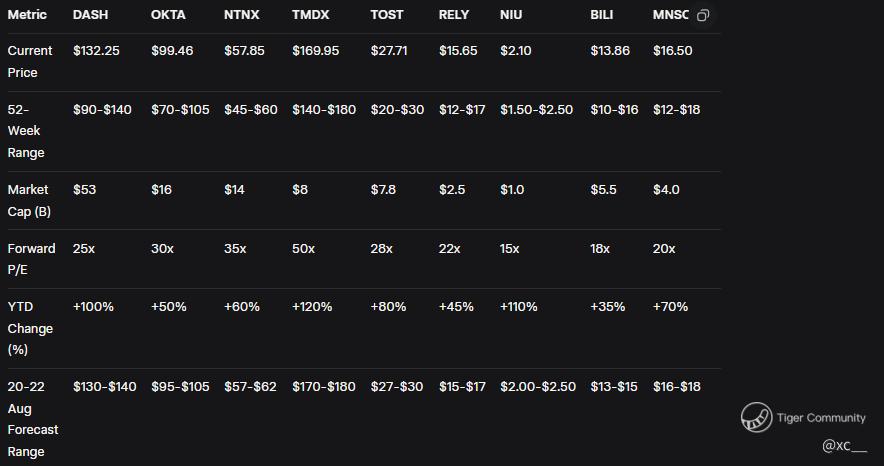Select NTNX forward P/E 35x
884x466 pixels.
235,248
